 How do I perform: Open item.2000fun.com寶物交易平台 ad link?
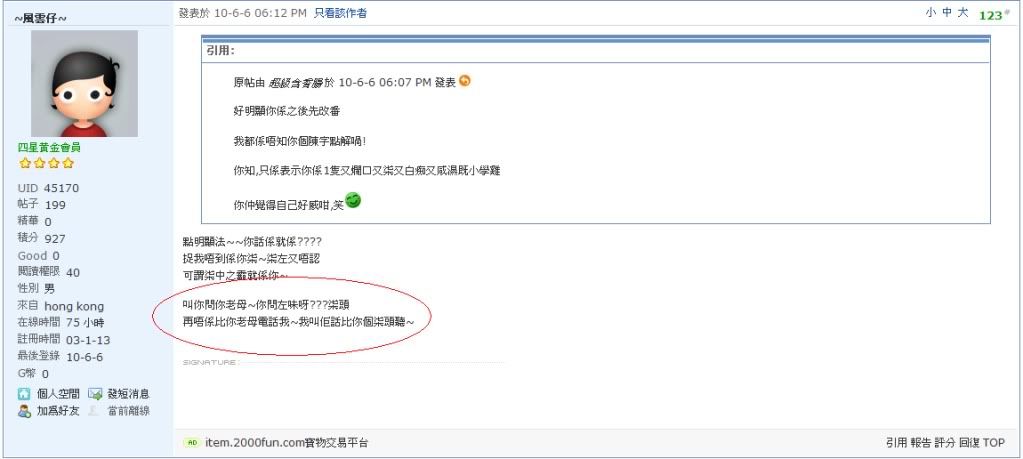tap(286, 443)
